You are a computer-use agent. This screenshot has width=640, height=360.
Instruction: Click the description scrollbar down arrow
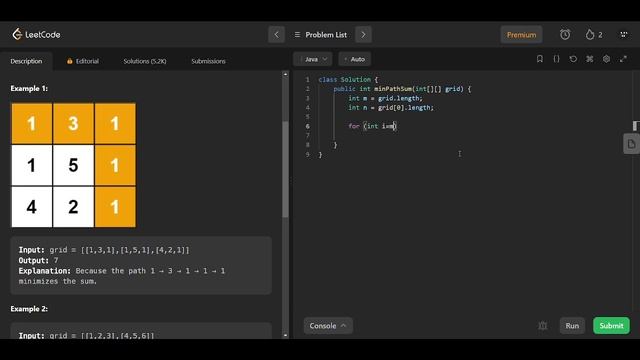285,335
